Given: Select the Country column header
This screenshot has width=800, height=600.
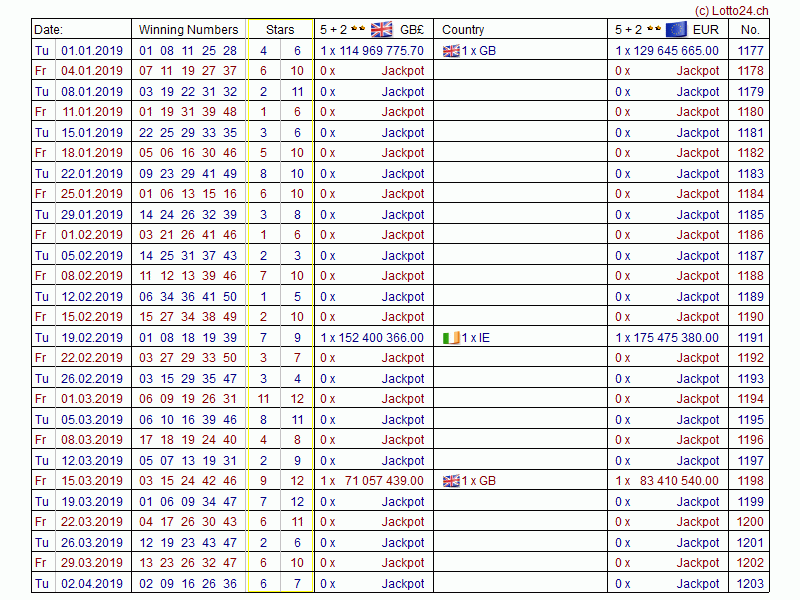Looking at the screenshot, I should pyautogui.click(x=463, y=30).
